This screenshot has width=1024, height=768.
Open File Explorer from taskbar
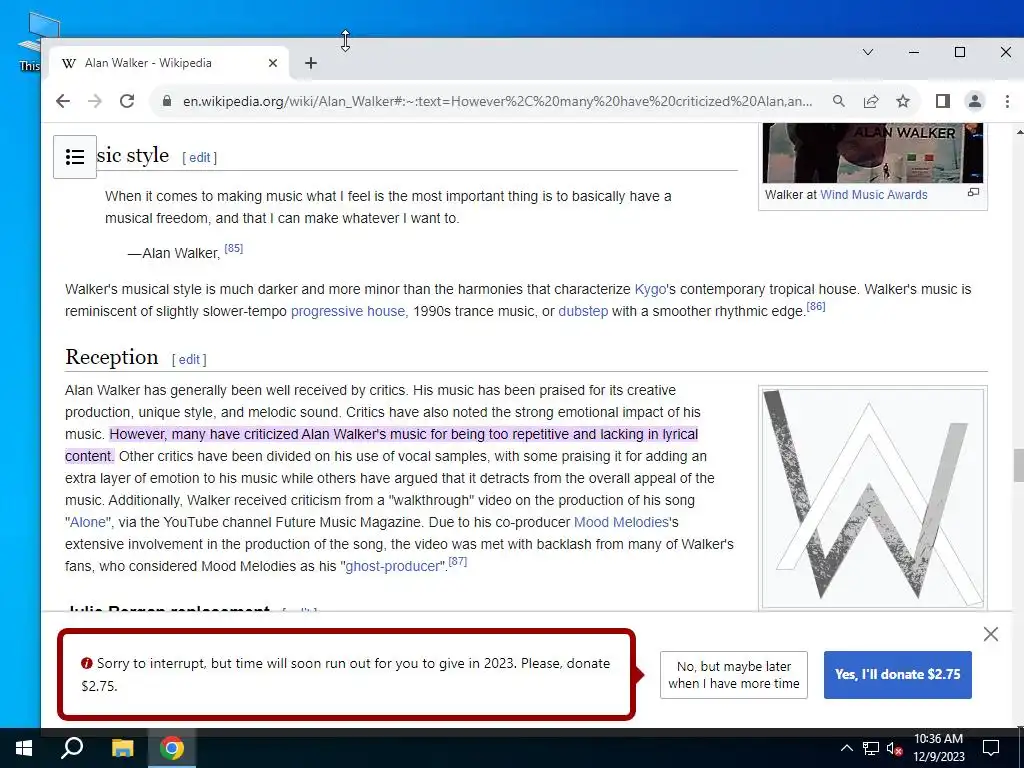click(x=122, y=748)
